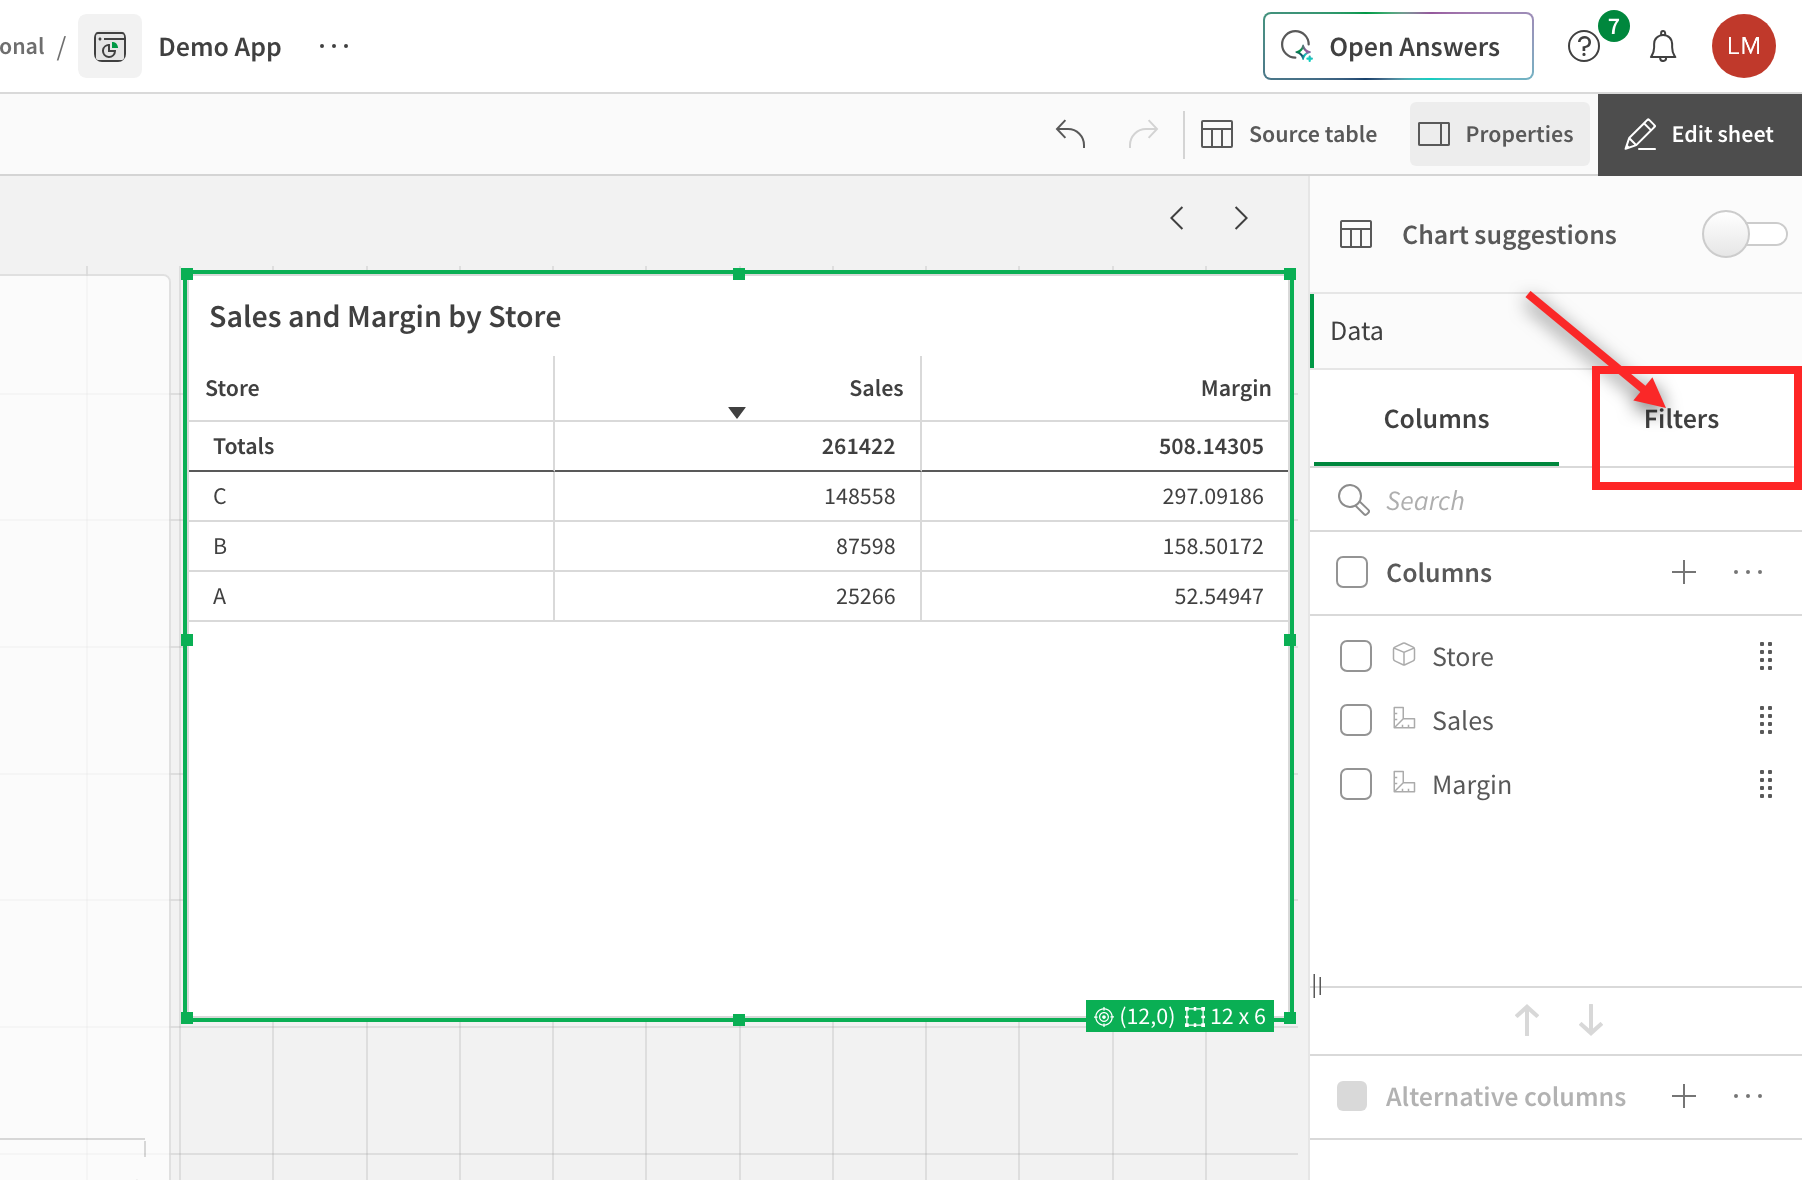Check the Columns select-all checkbox
This screenshot has height=1180, width=1802.
pos(1352,572)
